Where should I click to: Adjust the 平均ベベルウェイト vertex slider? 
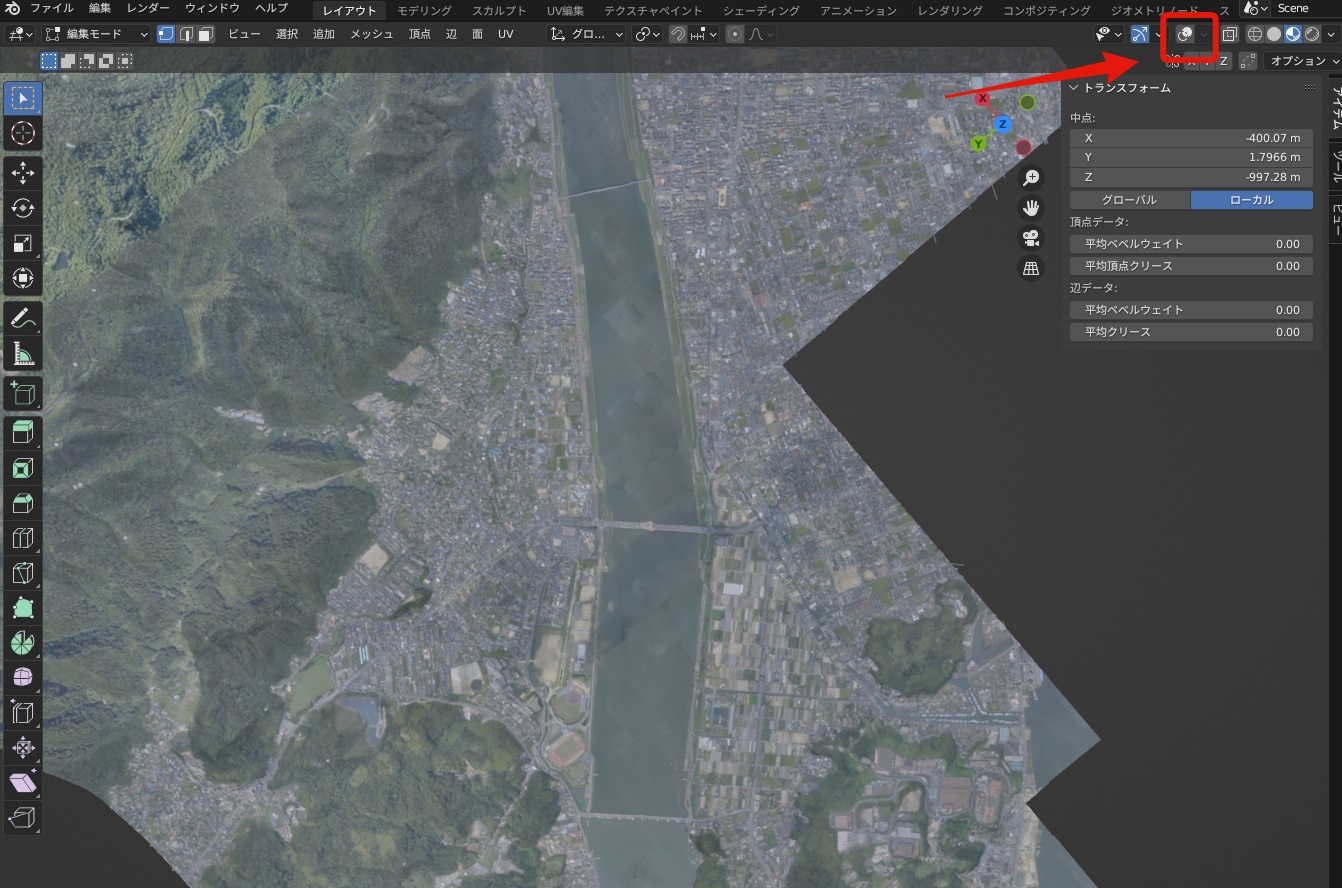1191,244
